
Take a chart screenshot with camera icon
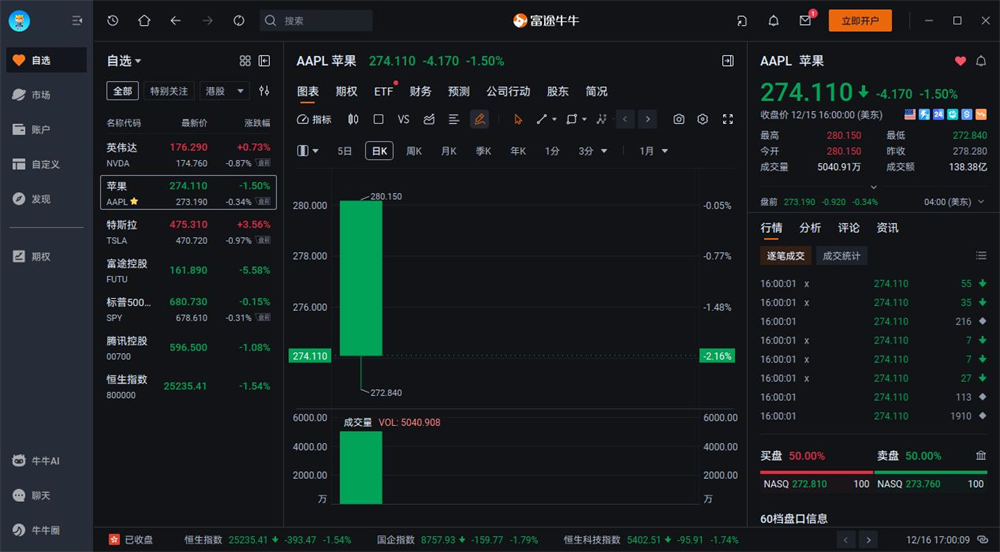(x=679, y=119)
